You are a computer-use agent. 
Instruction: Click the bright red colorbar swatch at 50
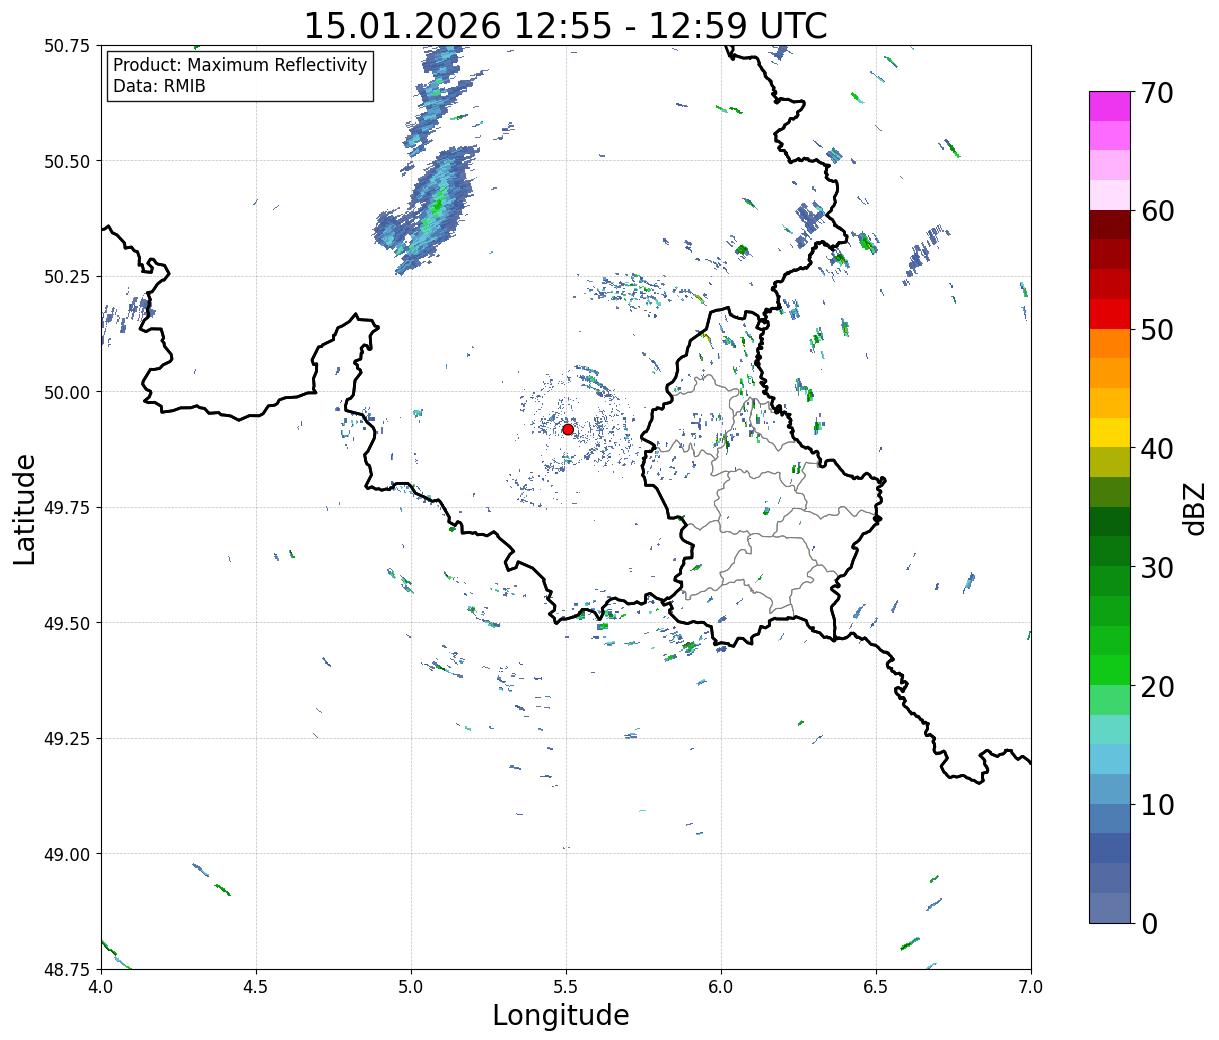tap(1110, 314)
